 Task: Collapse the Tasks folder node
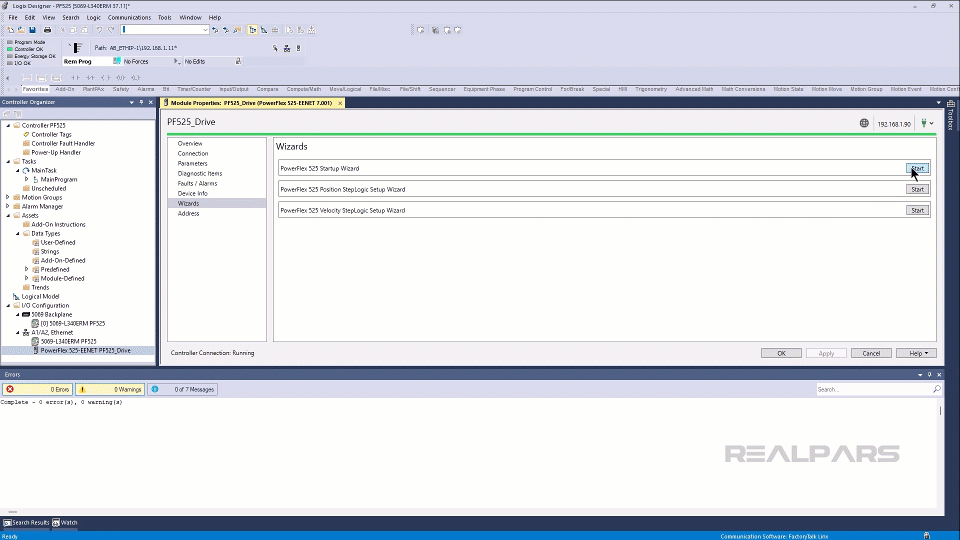point(8,161)
